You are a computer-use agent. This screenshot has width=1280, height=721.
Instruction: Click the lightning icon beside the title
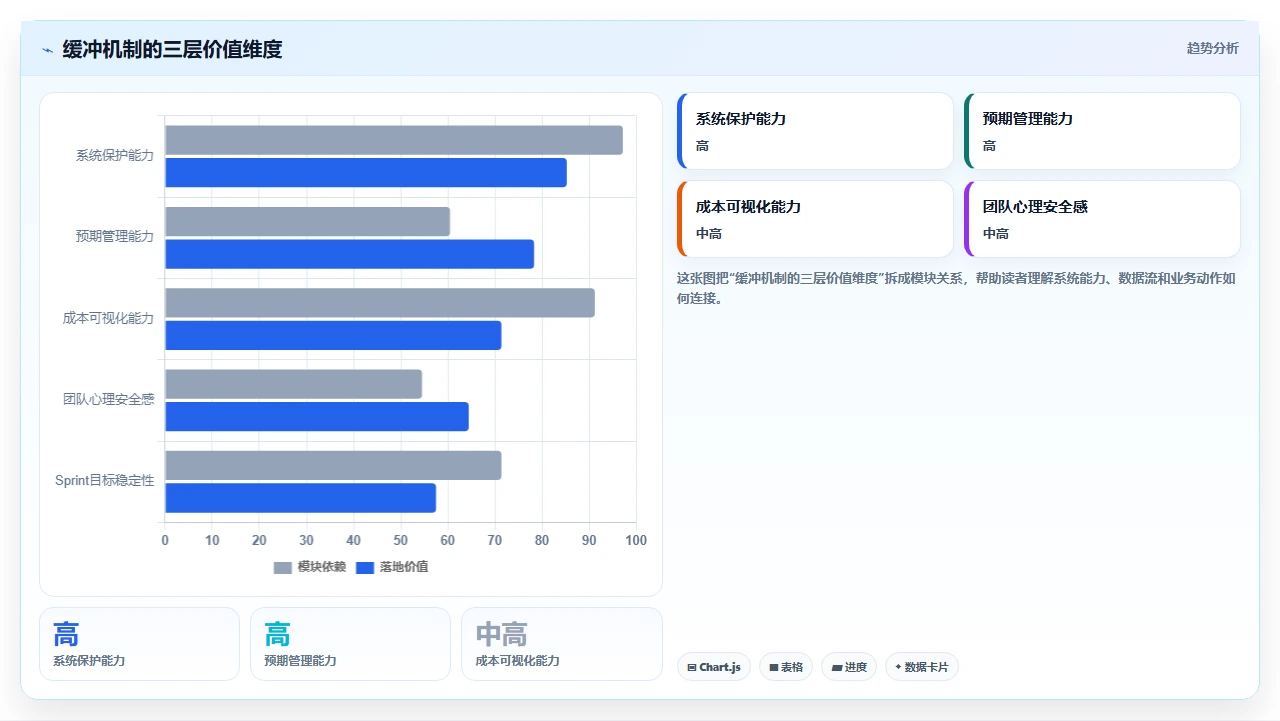pyautogui.click(x=47, y=50)
